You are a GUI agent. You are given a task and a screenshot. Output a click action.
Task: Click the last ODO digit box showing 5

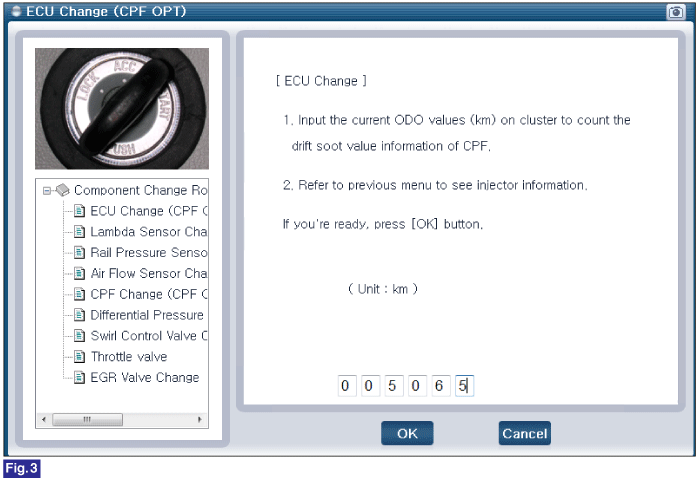tap(464, 386)
